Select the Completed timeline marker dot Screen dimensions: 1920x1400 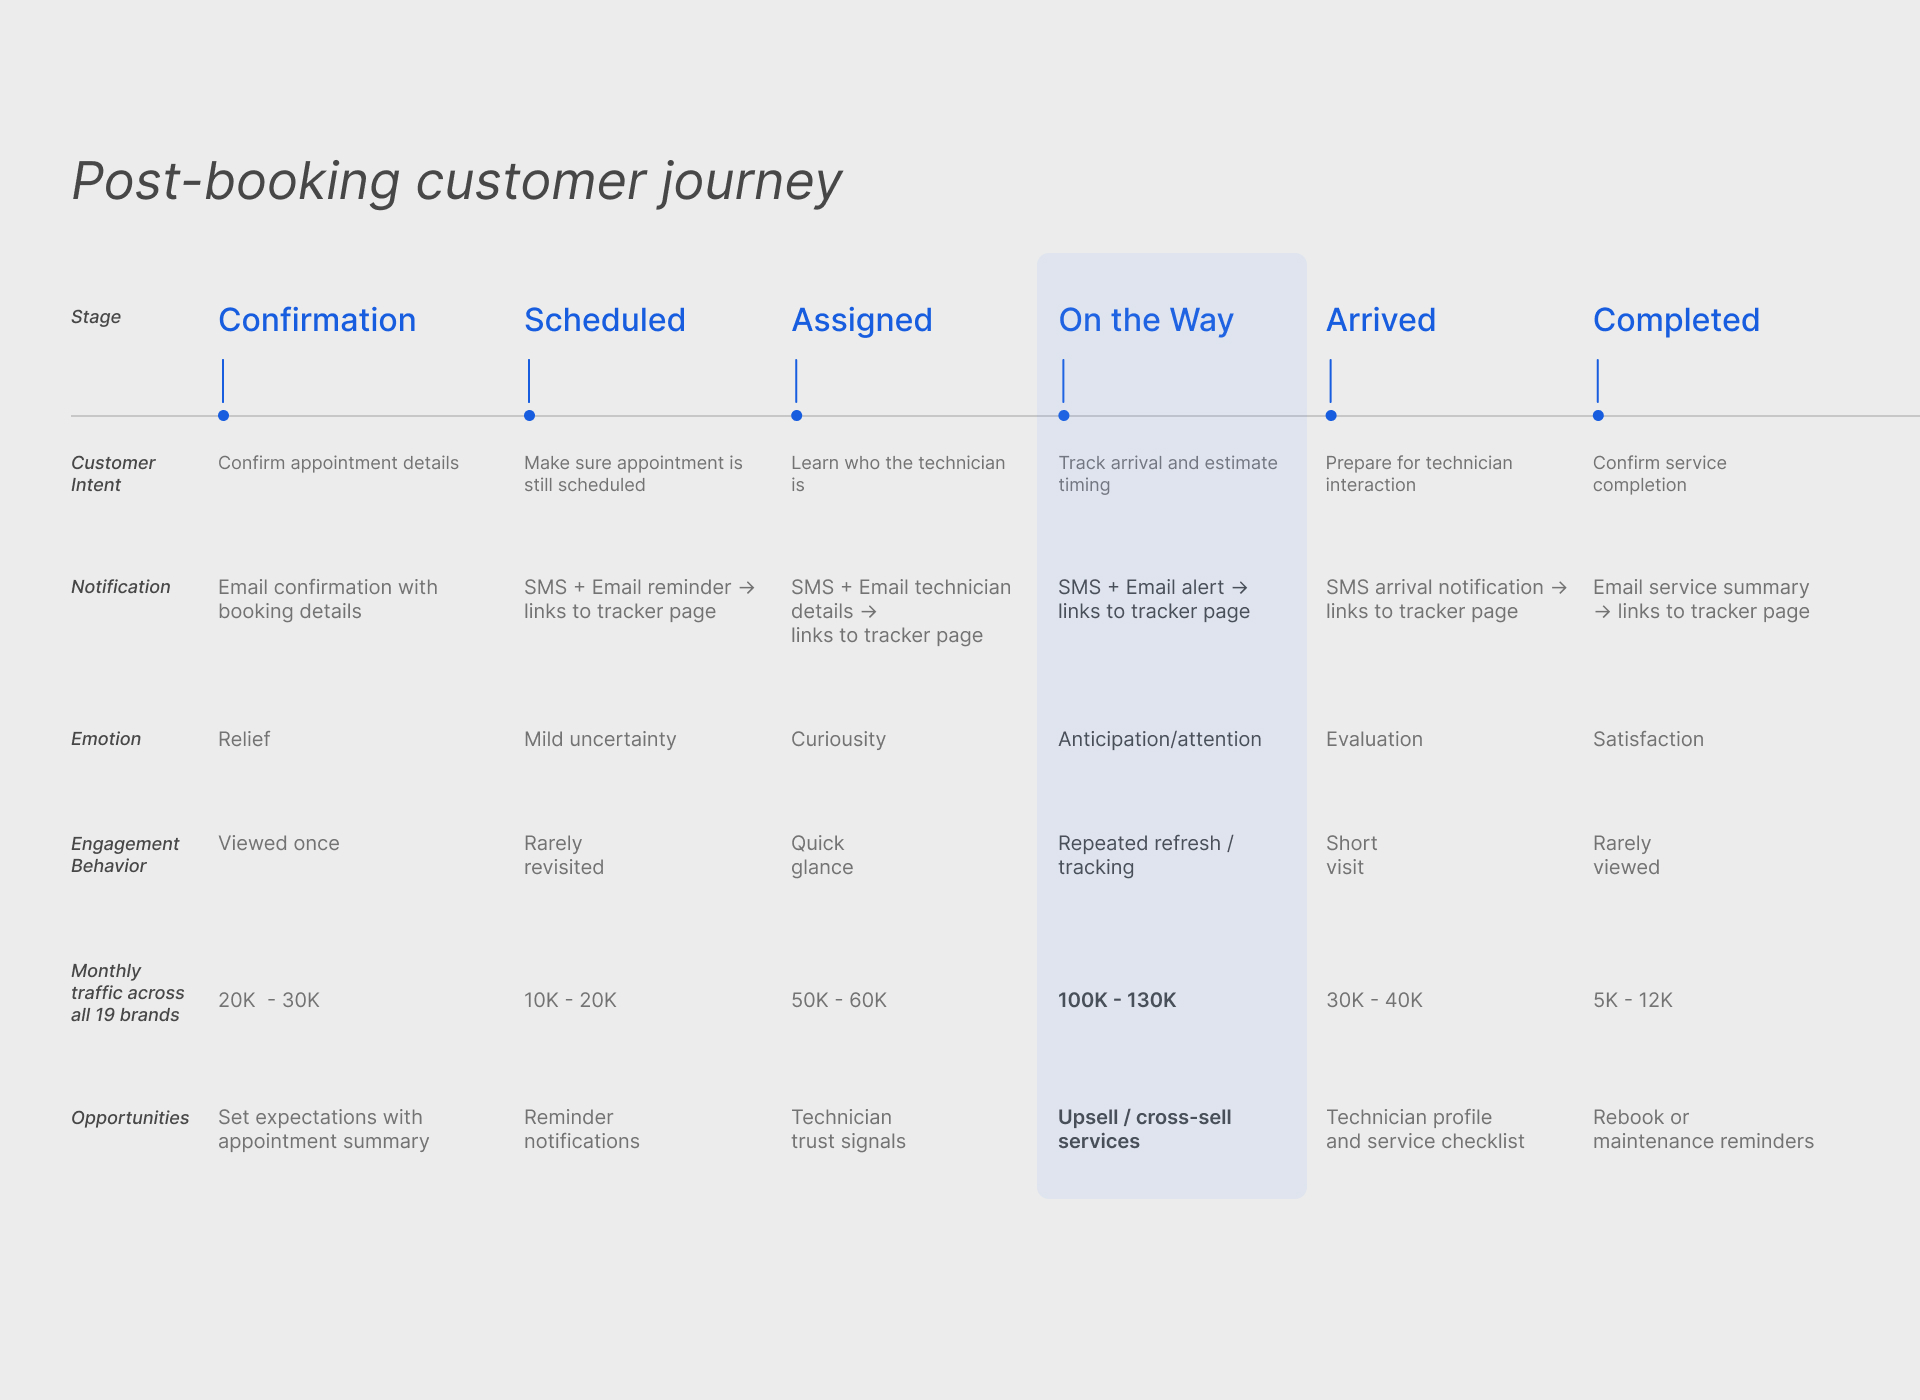tap(1598, 416)
